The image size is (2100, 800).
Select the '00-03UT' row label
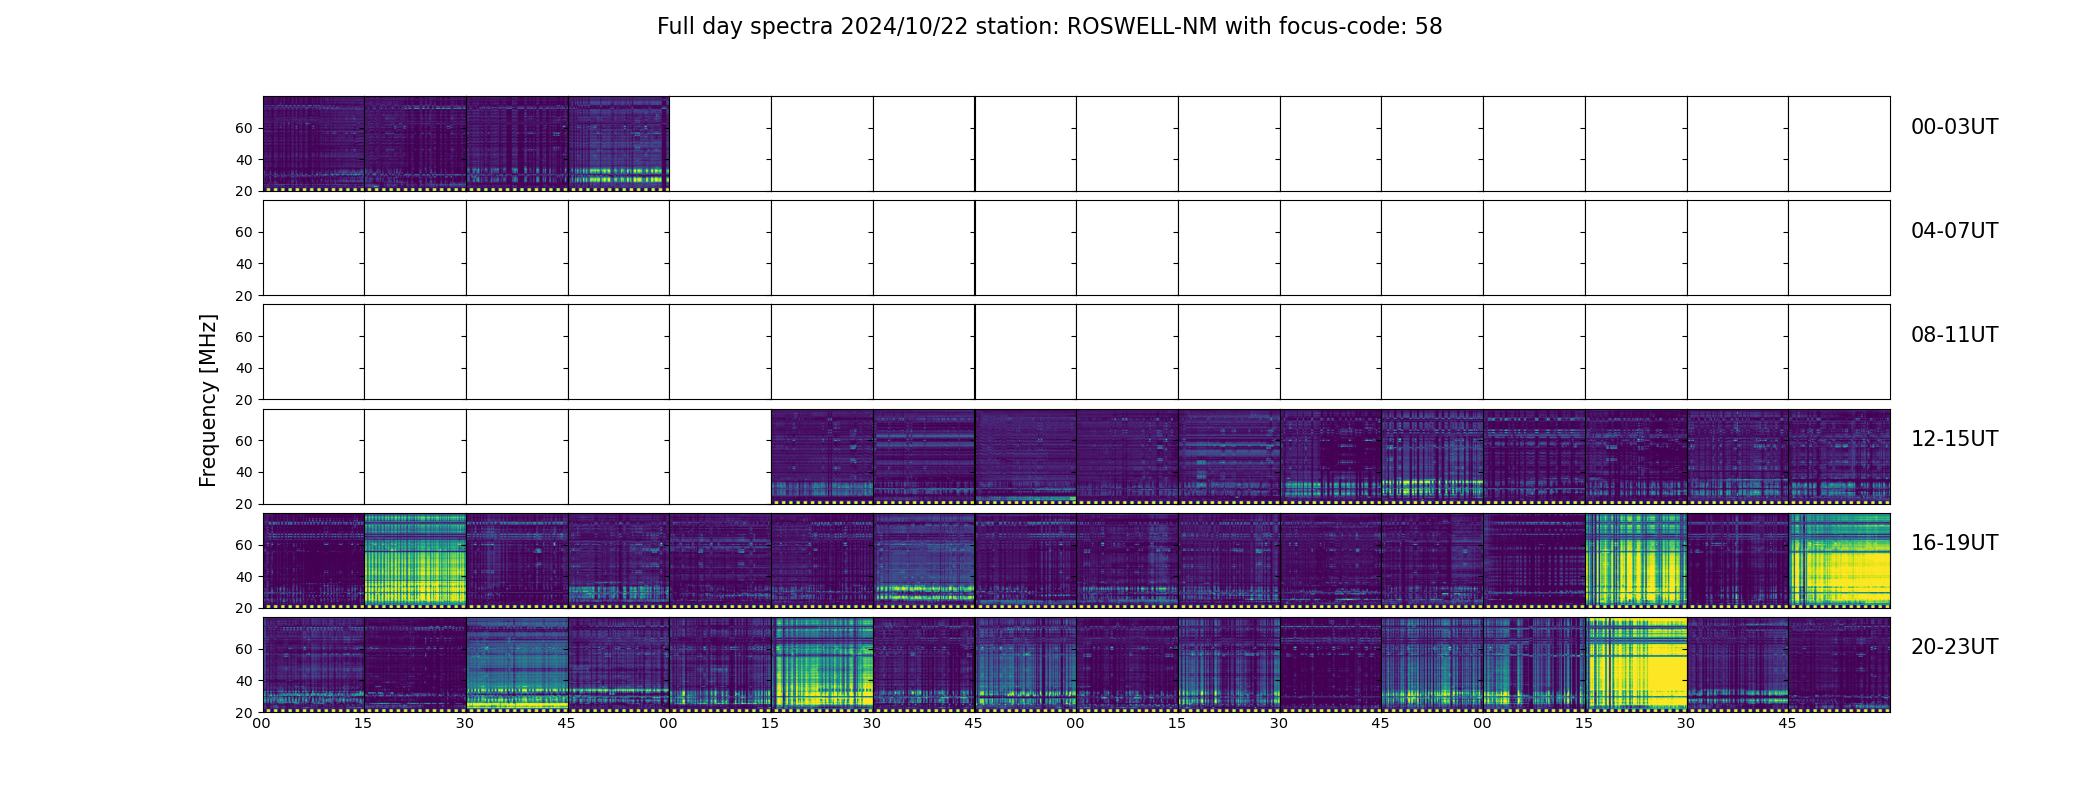1954,127
